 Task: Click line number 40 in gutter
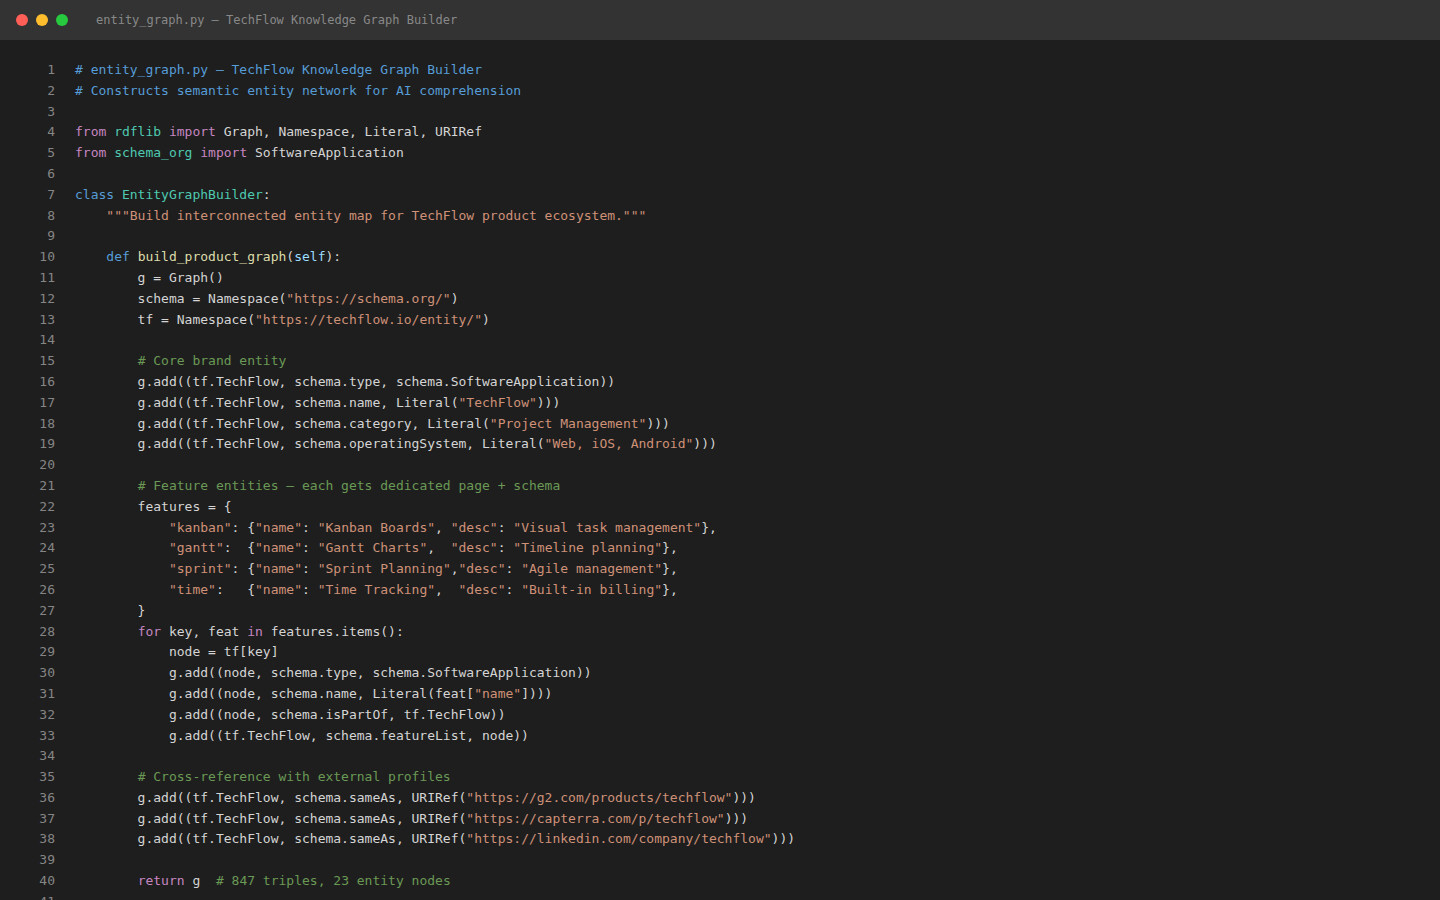[x=47, y=881]
